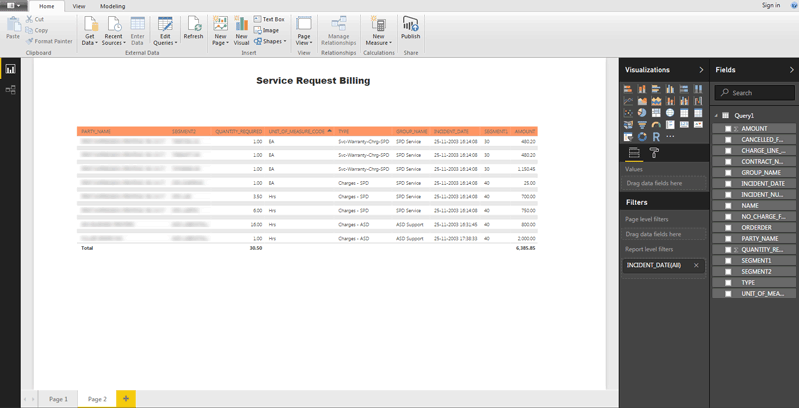Open the Format paint roller tab
Image resolution: width=799 pixels, height=408 pixels.
click(653, 152)
